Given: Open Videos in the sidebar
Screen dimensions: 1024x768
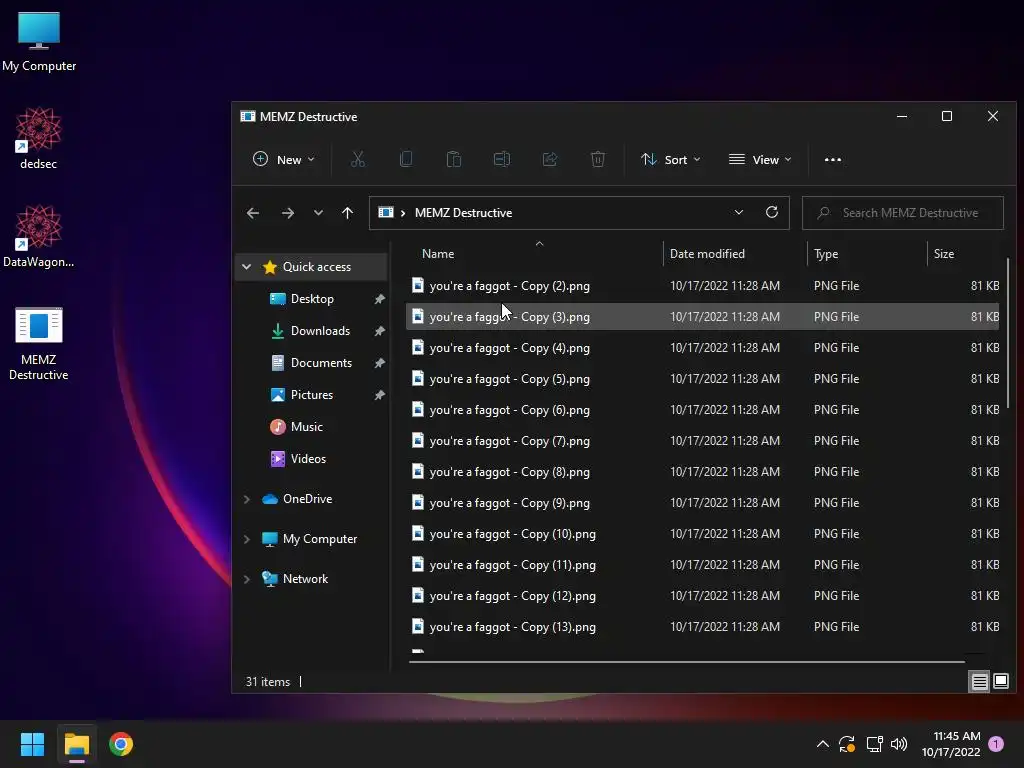Looking at the screenshot, I should [x=308, y=458].
